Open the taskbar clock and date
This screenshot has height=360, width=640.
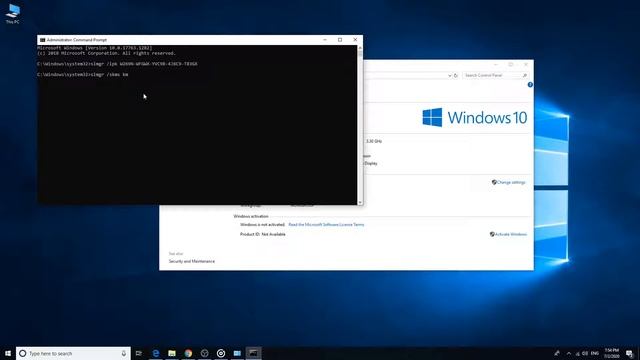coord(612,353)
